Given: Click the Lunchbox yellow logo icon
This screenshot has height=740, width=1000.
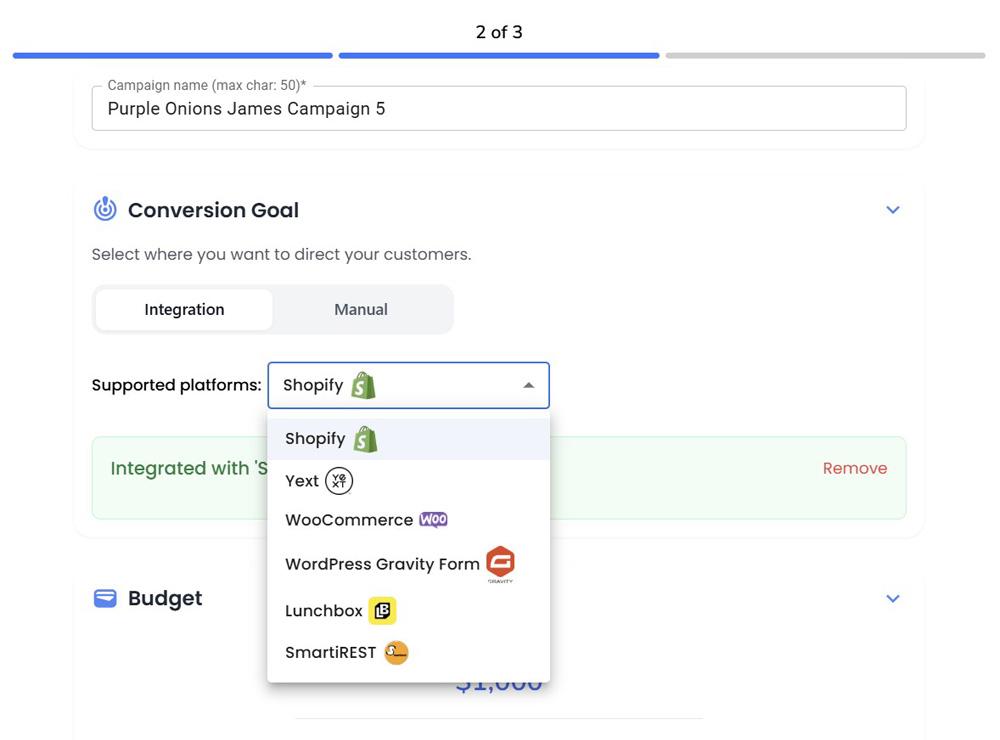Looking at the screenshot, I should coord(382,610).
